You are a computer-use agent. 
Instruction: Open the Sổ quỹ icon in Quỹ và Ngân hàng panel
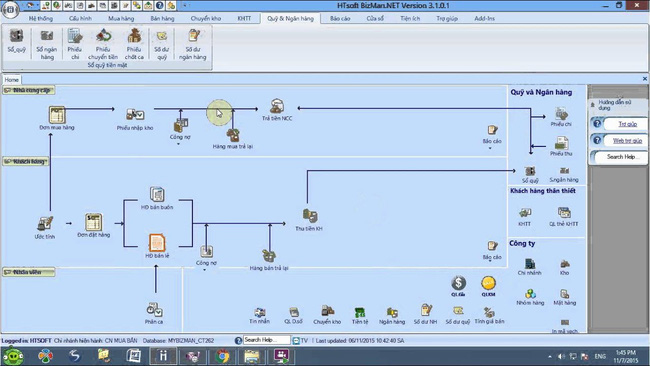(x=530, y=175)
